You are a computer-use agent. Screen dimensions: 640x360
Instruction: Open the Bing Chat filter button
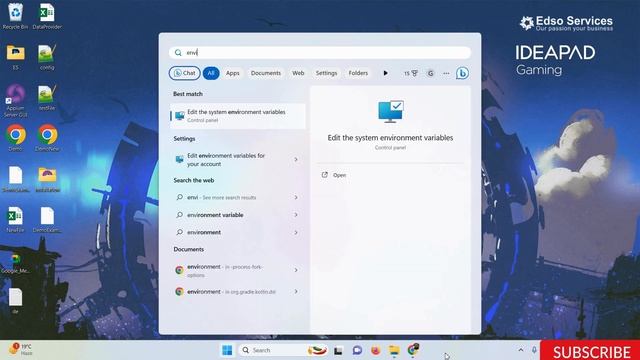[x=184, y=73]
